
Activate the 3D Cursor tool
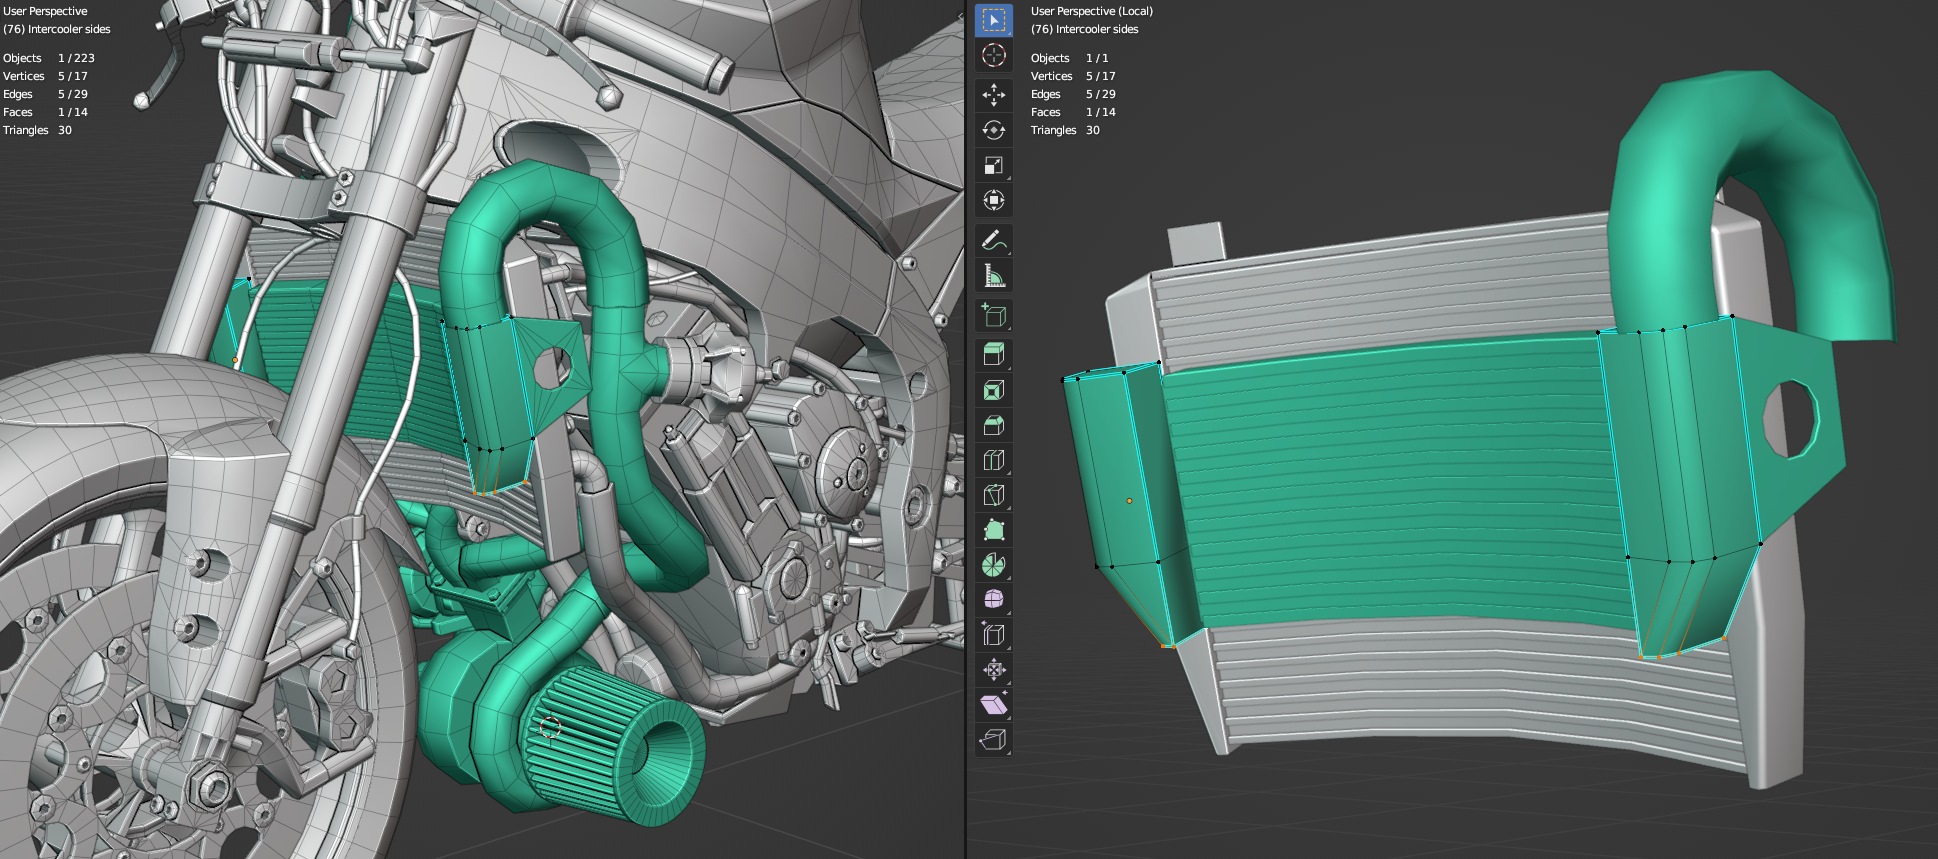(x=993, y=55)
